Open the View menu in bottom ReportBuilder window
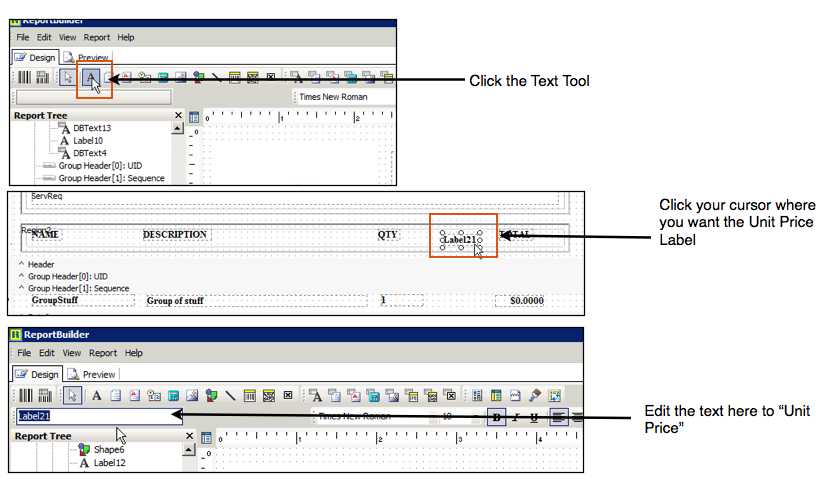 tap(72, 353)
